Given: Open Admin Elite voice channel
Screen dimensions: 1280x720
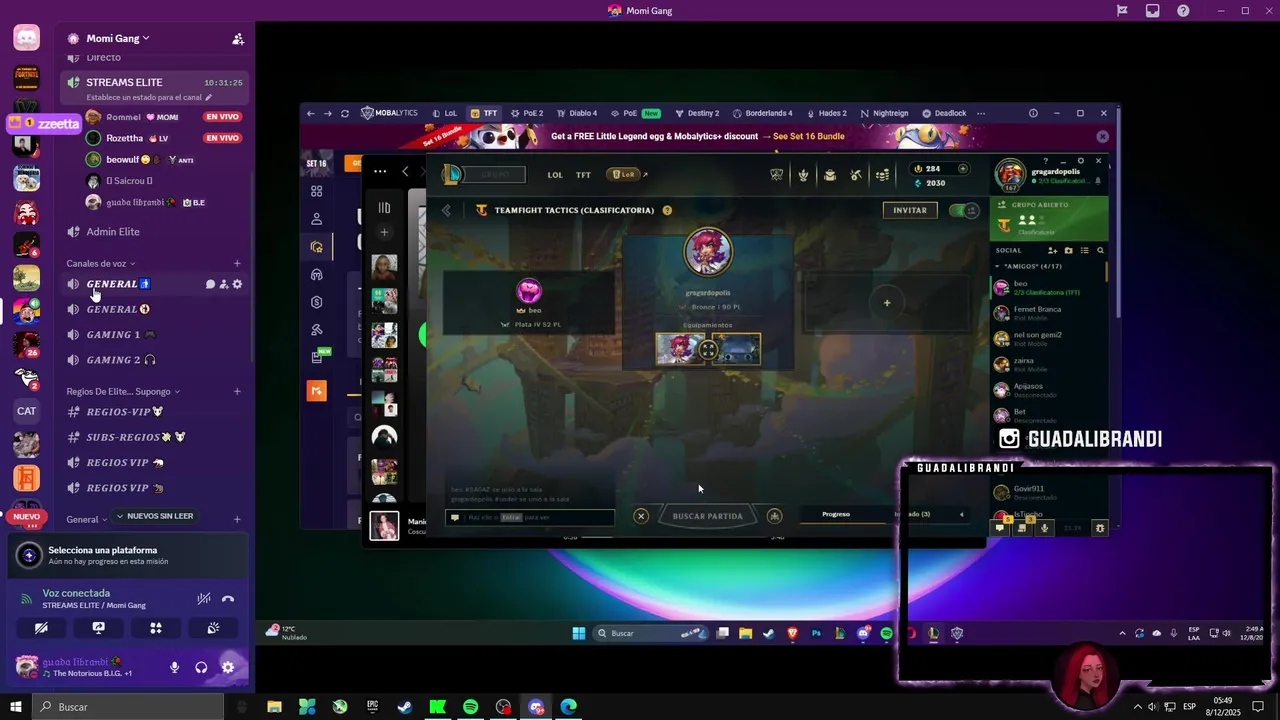Looking at the screenshot, I should pyautogui.click(x=113, y=232).
